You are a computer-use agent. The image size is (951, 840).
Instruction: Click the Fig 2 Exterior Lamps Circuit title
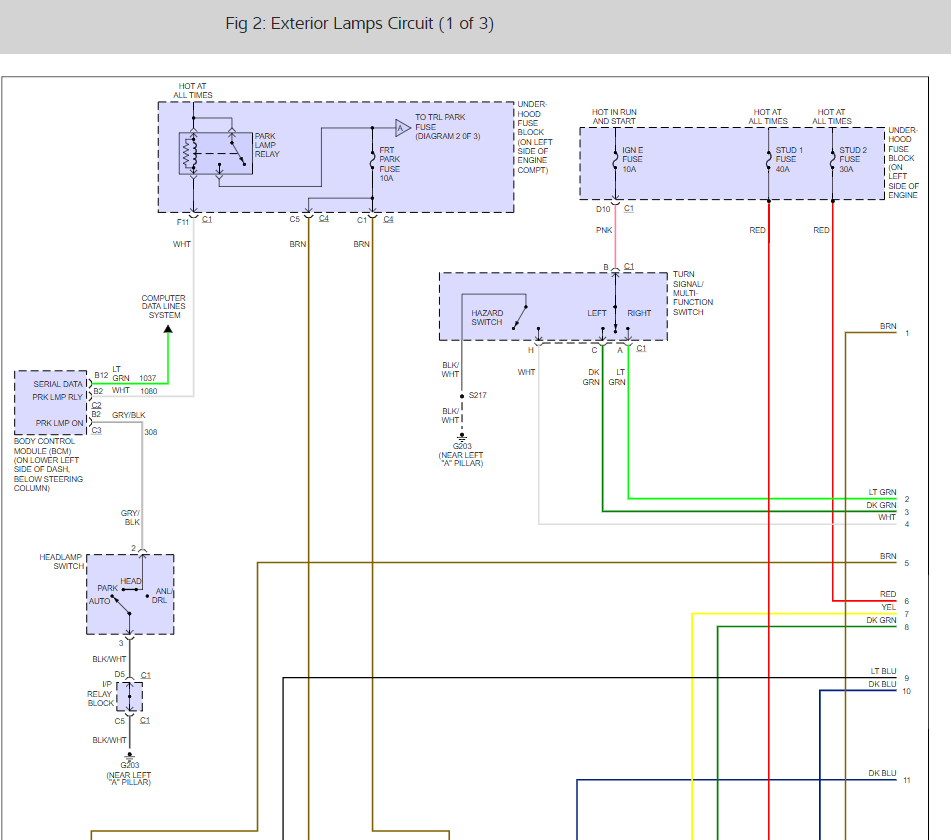pyautogui.click(x=359, y=24)
